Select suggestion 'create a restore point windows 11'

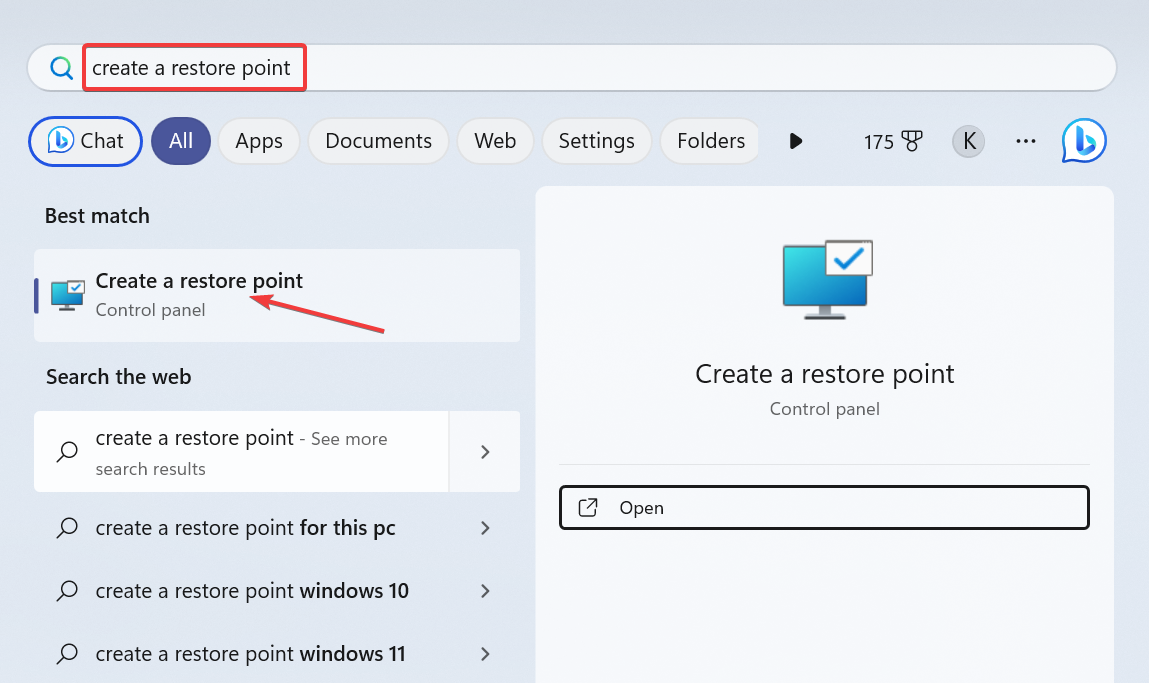click(251, 654)
